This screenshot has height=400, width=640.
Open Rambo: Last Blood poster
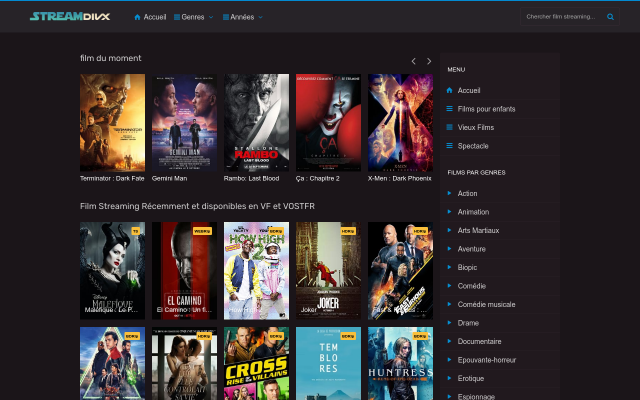click(256, 122)
